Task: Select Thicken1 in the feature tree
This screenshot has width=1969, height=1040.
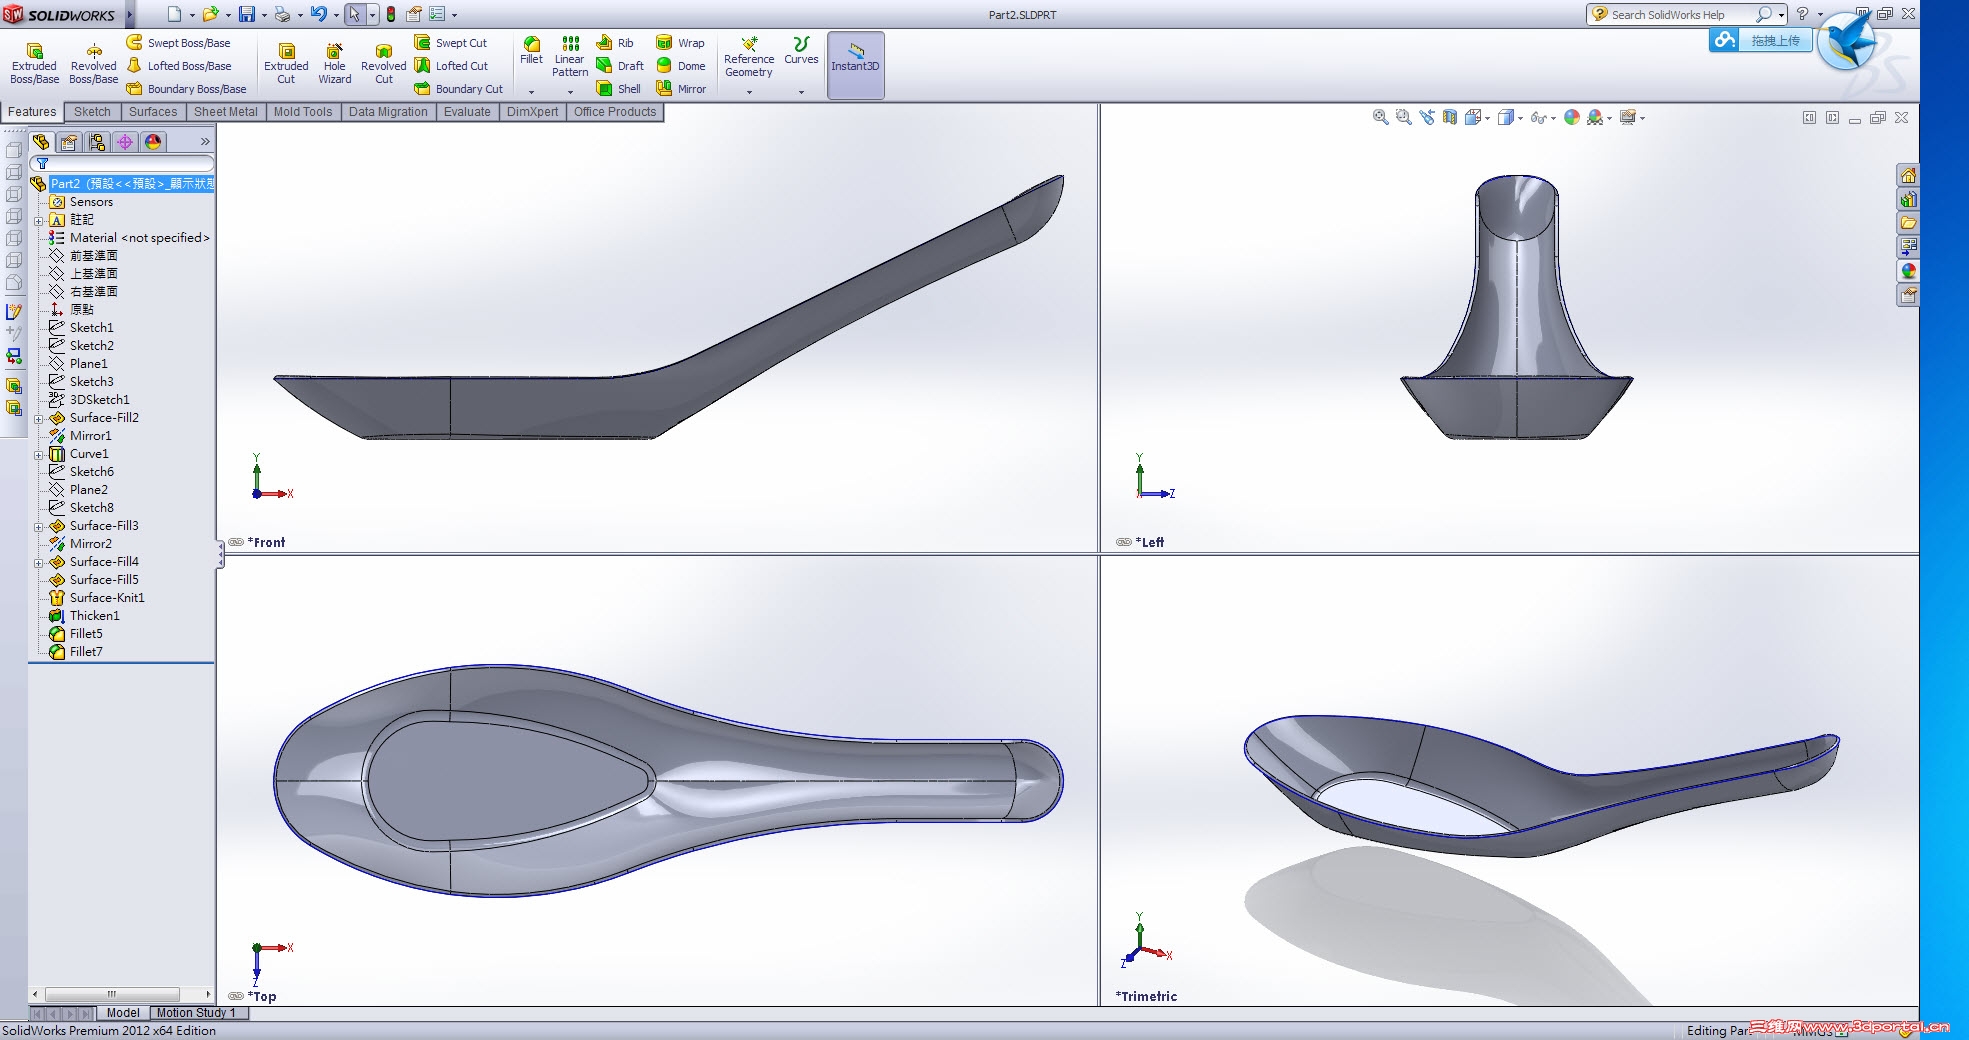Action: tap(84, 616)
